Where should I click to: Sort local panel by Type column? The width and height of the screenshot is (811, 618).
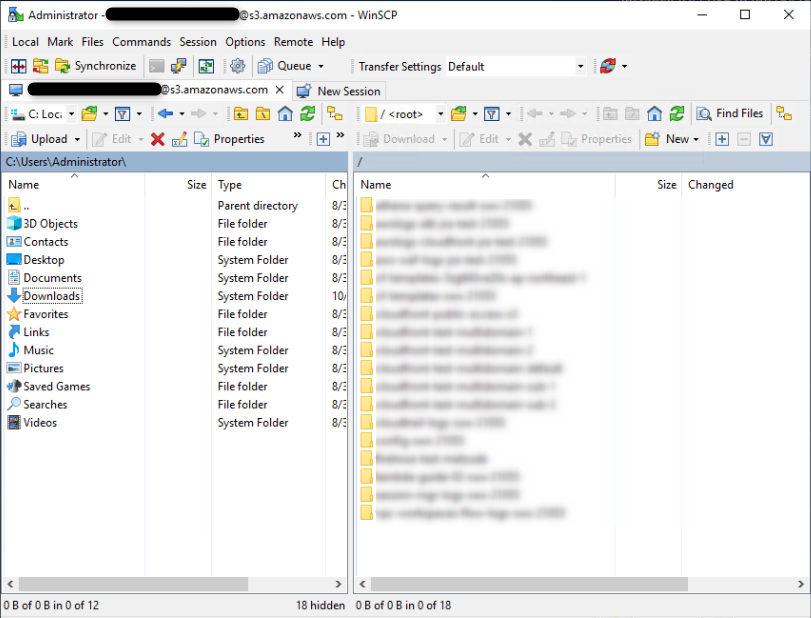(268, 185)
